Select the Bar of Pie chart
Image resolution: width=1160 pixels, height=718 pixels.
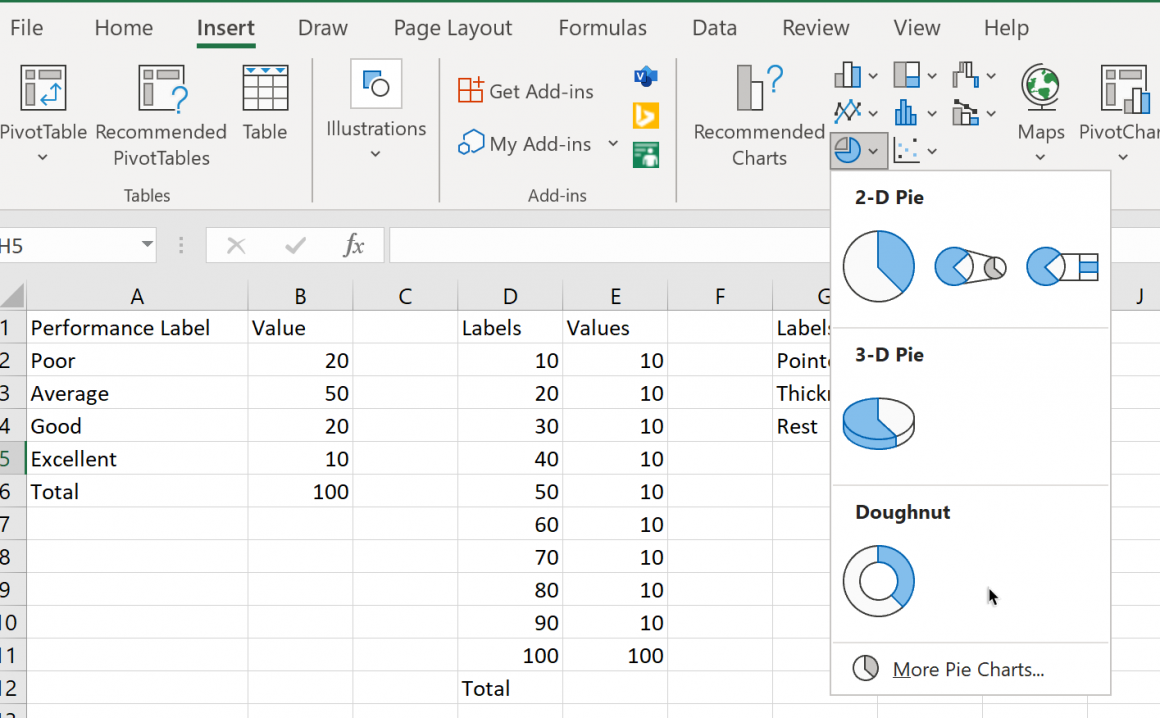pos(1061,267)
